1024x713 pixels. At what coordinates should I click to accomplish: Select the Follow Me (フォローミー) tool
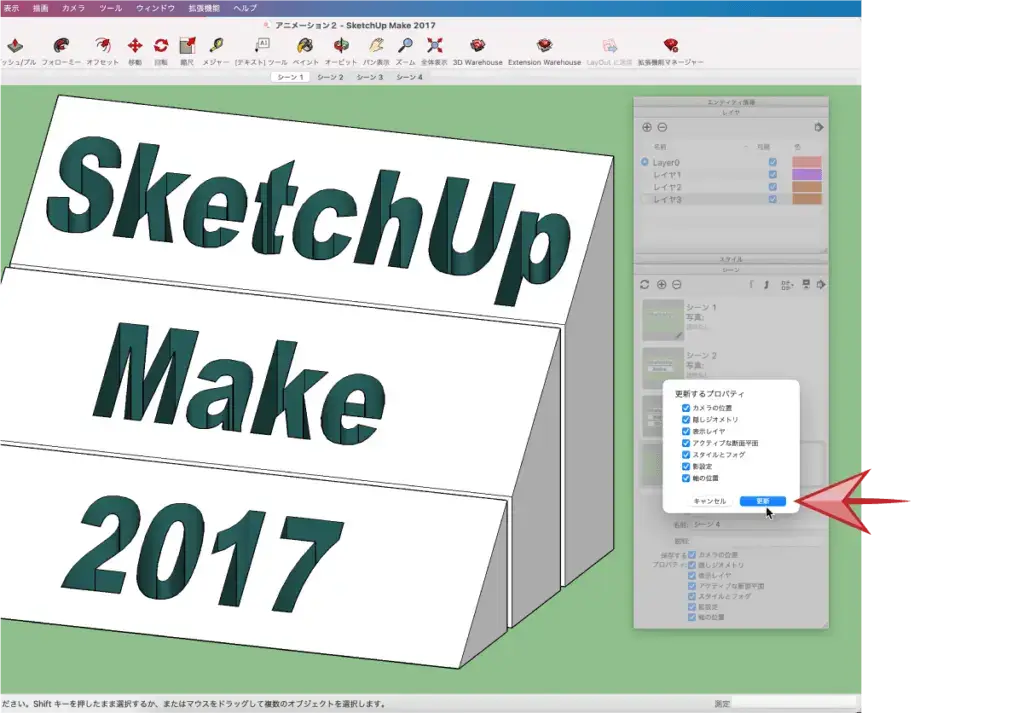click(x=62, y=46)
